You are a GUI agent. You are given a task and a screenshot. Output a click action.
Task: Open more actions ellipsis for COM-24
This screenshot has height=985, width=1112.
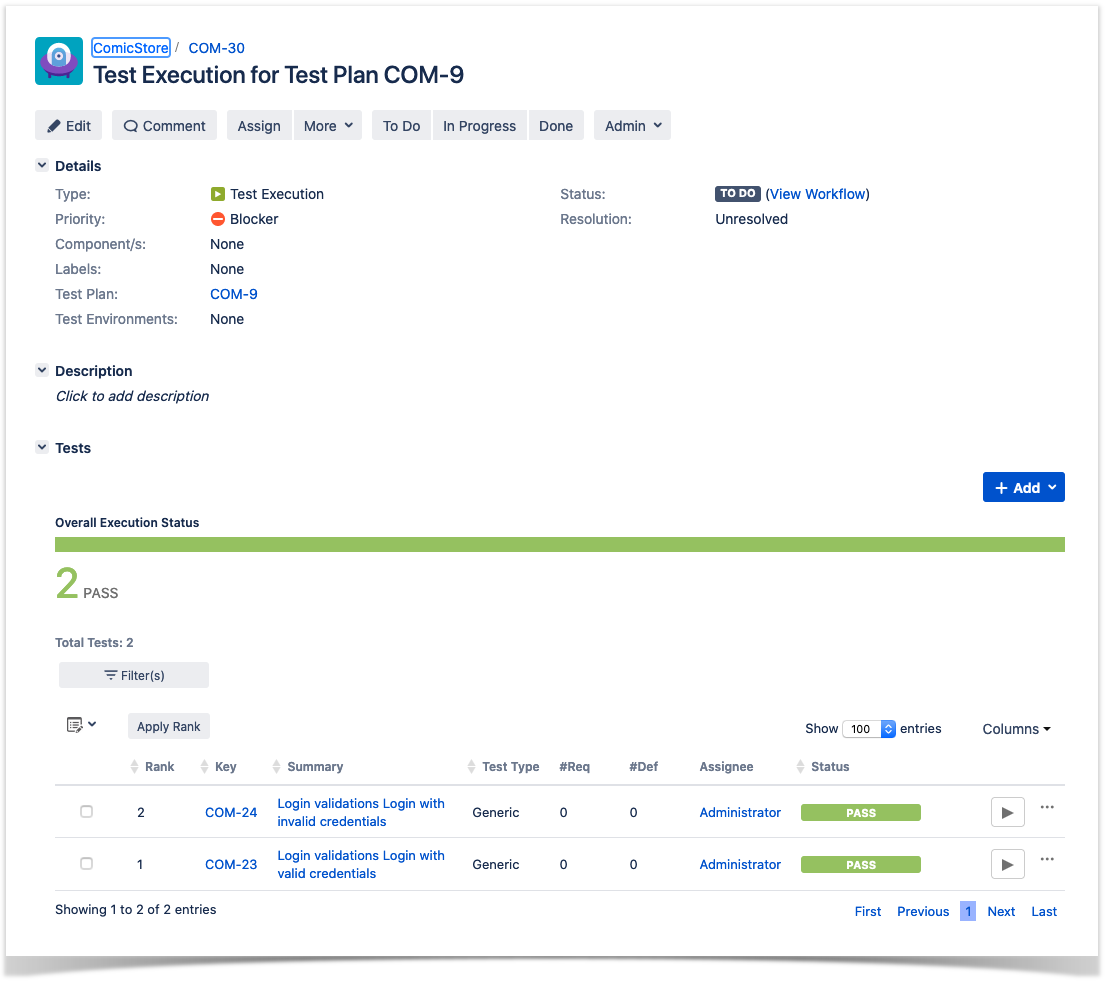coord(1047,807)
